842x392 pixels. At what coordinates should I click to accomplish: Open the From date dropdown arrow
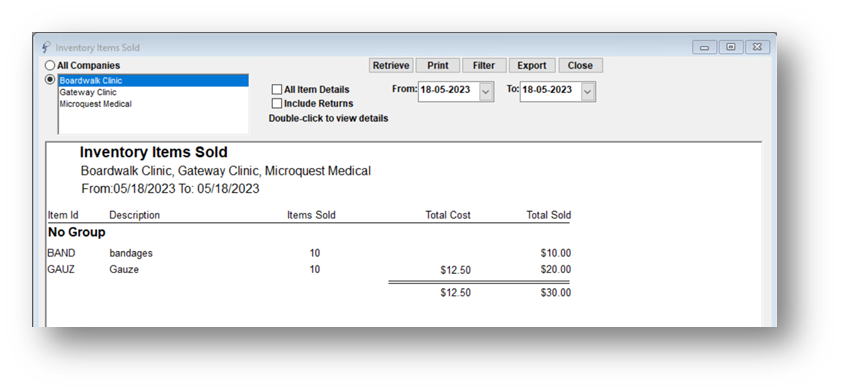click(486, 92)
